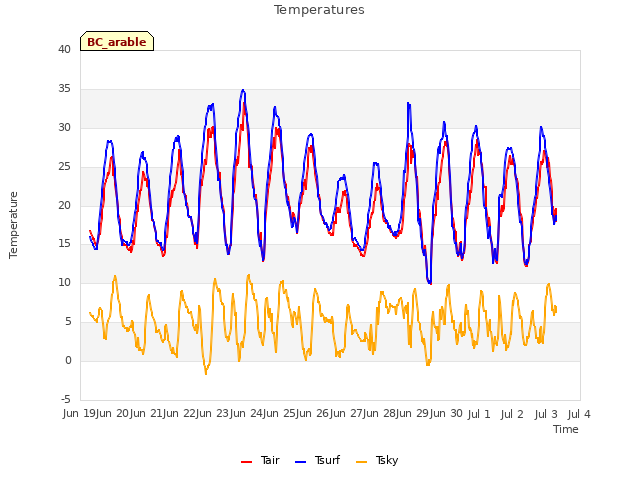The image size is (640, 480).
Task: Click y-axis tick value 35
Action: 64,89
